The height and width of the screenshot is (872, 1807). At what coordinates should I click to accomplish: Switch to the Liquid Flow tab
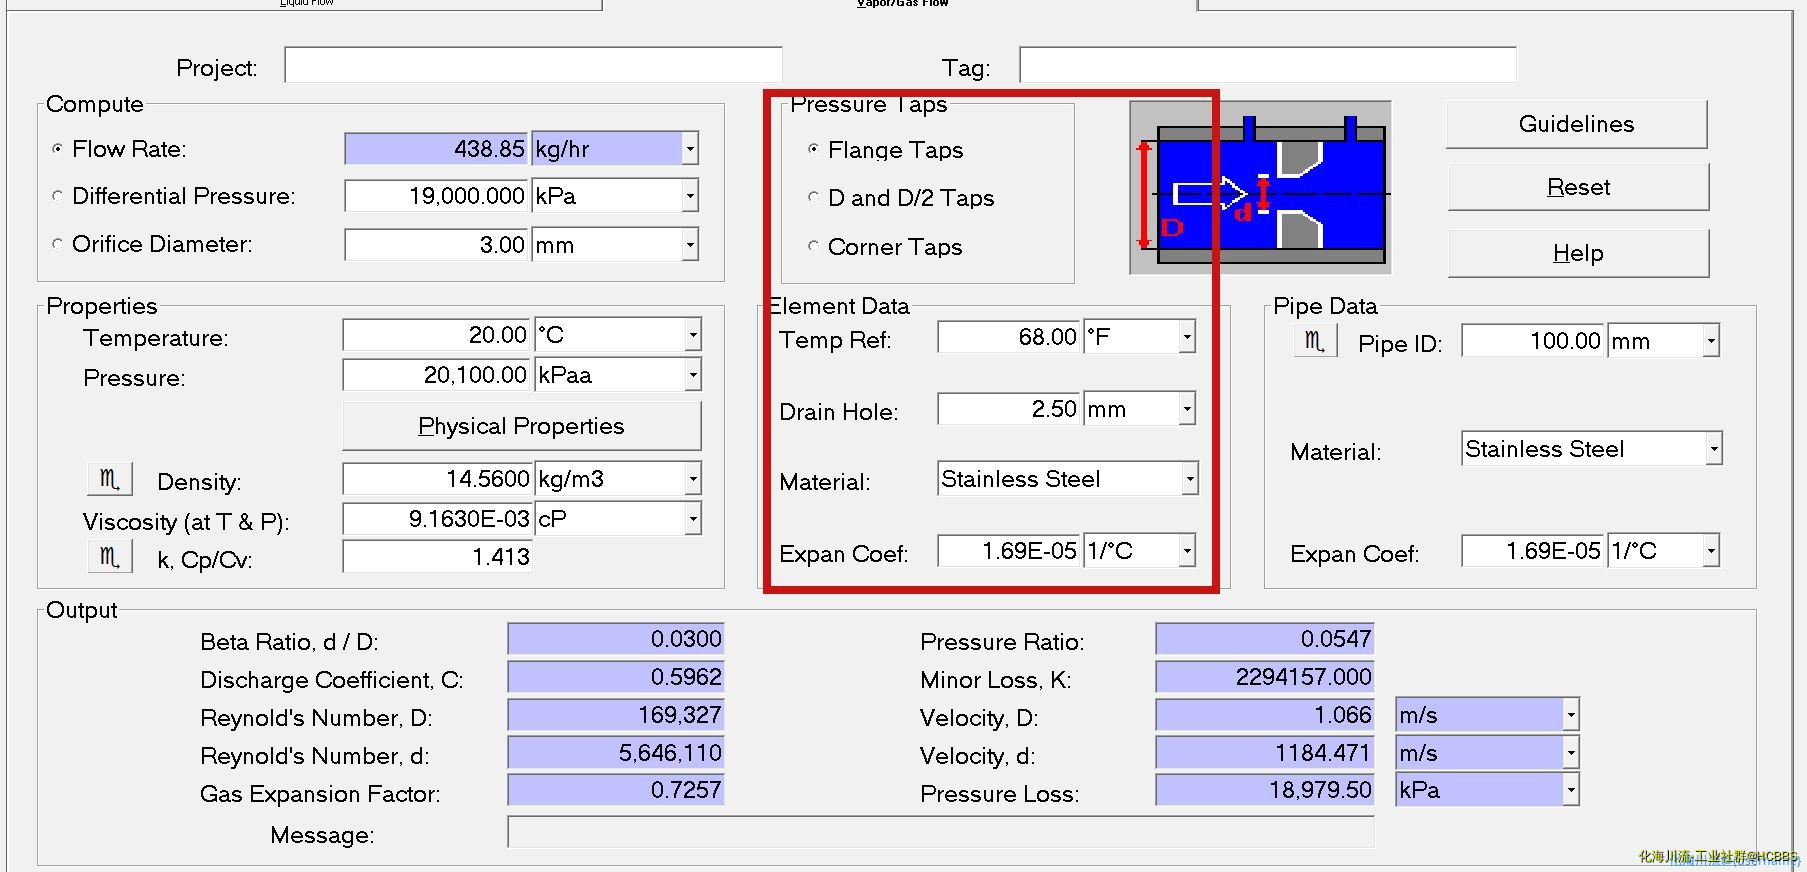coord(306,4)
